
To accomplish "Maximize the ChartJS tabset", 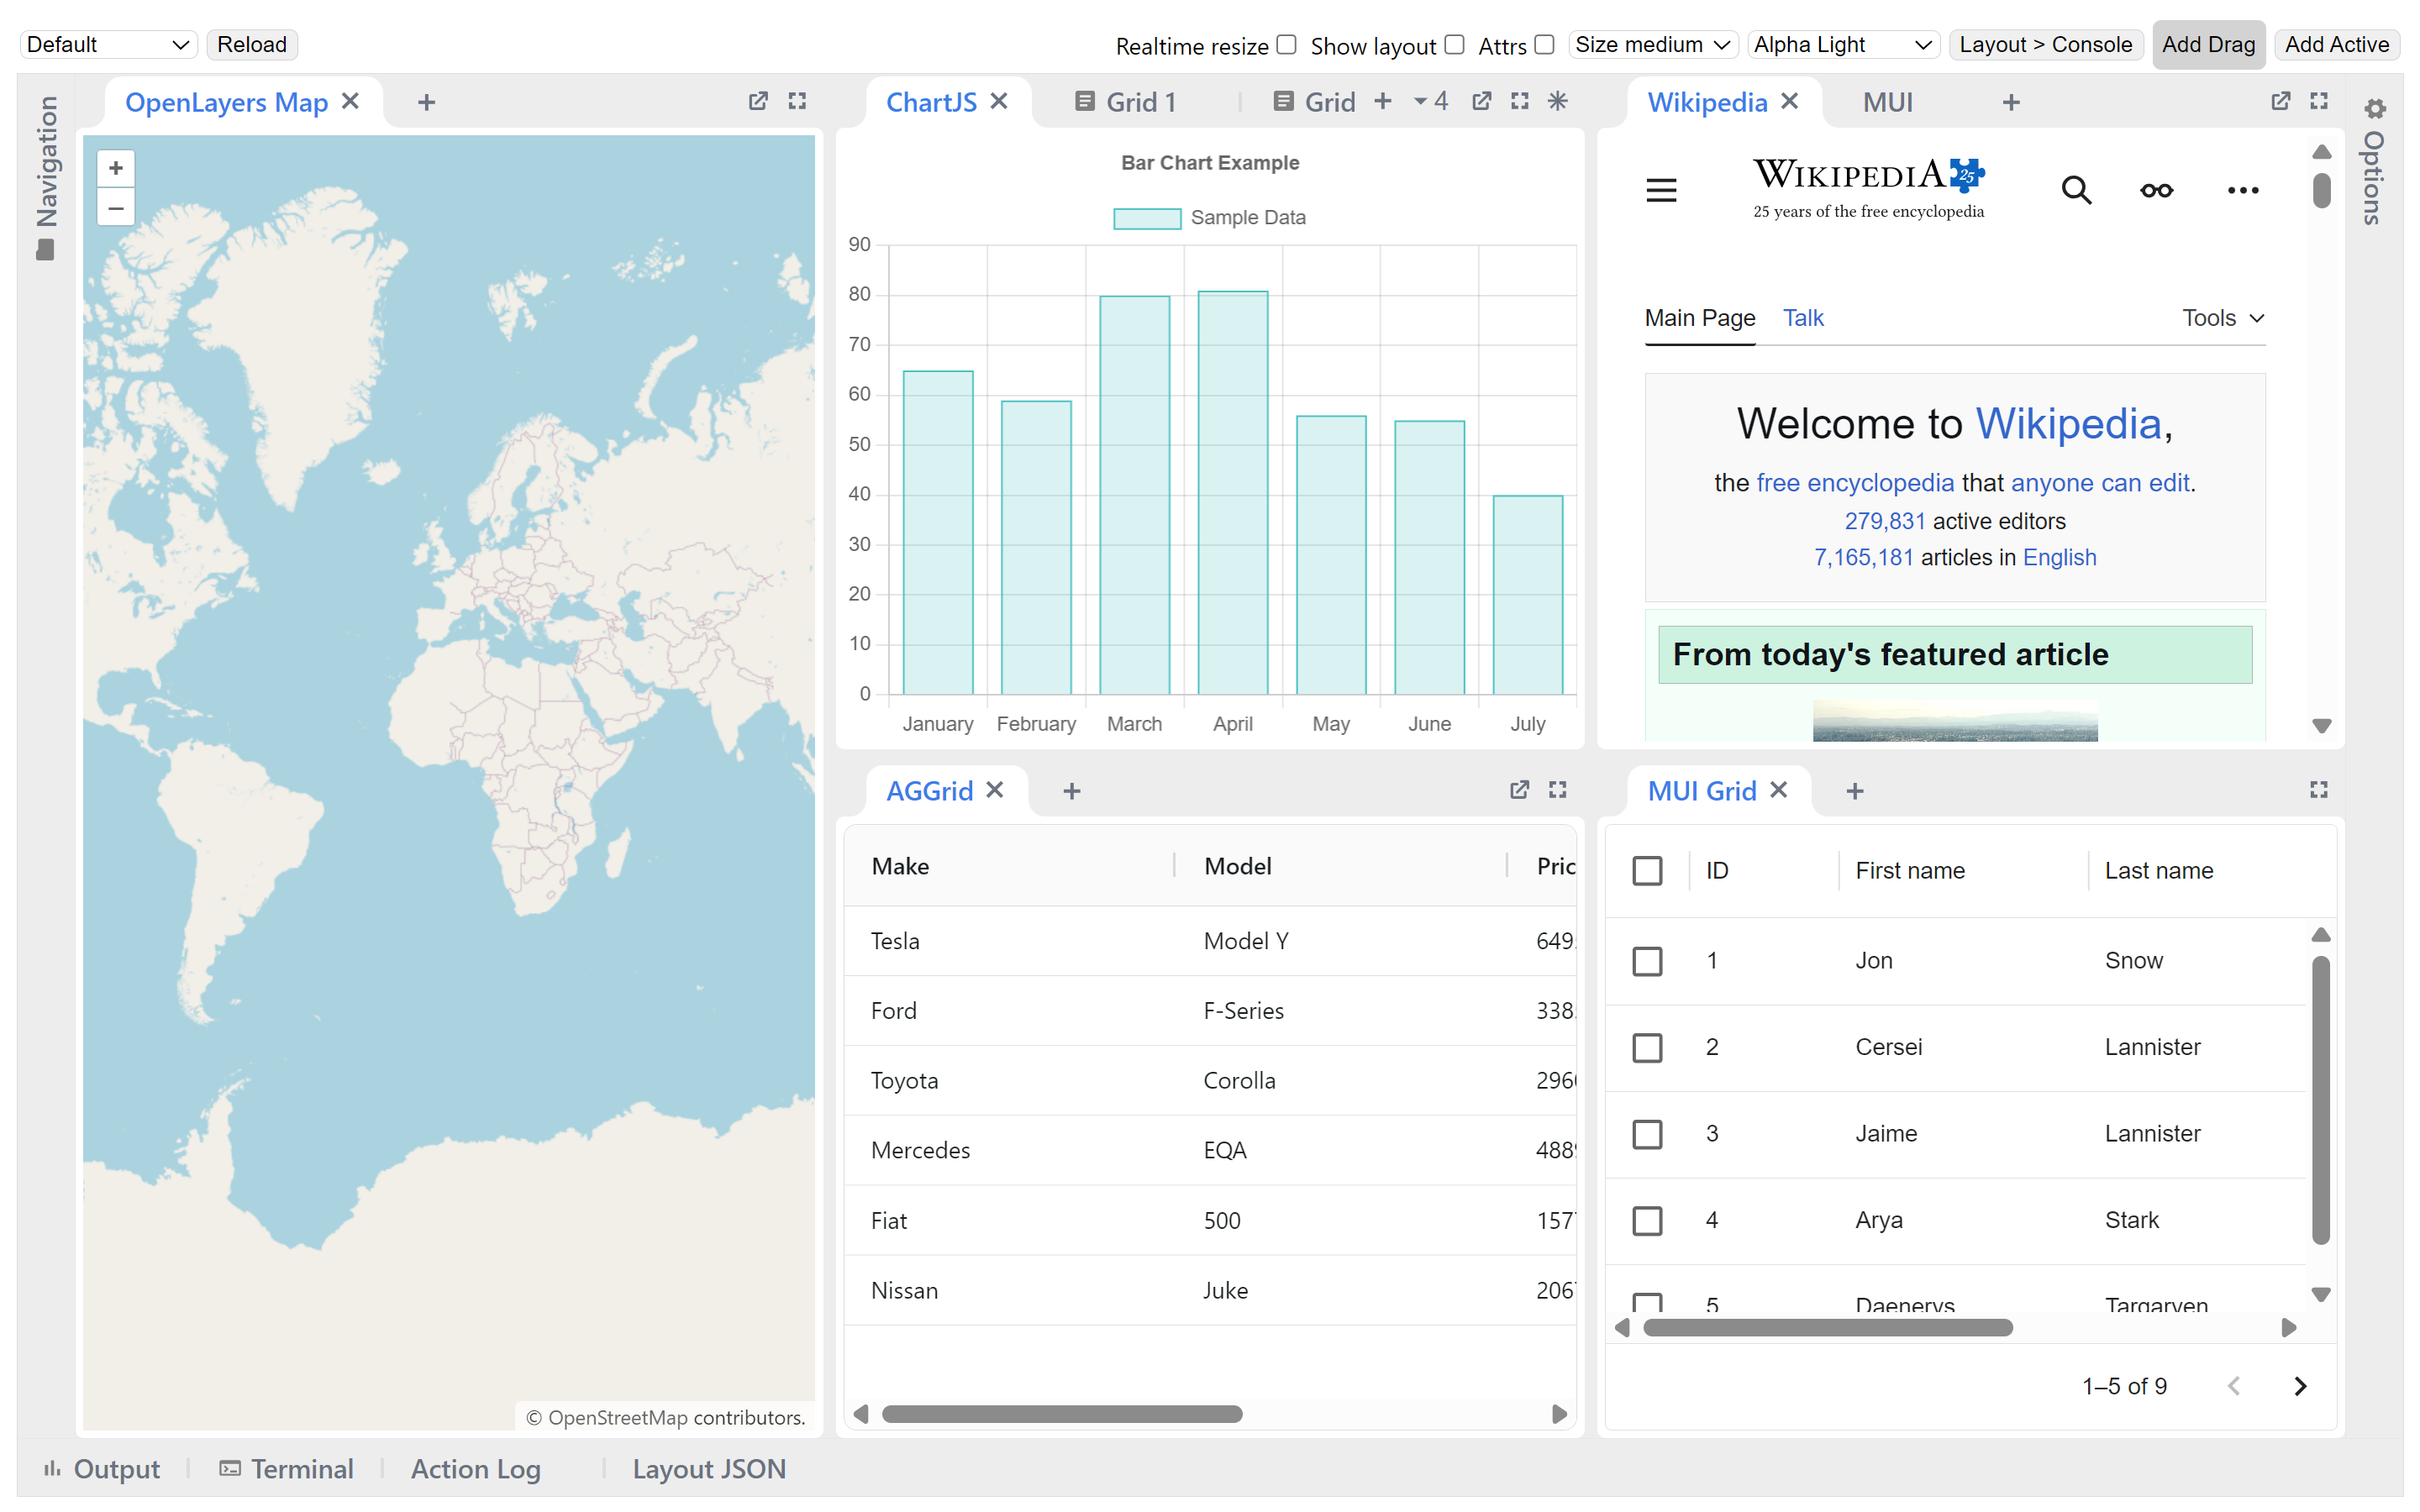I will (x=1520, y=101).
